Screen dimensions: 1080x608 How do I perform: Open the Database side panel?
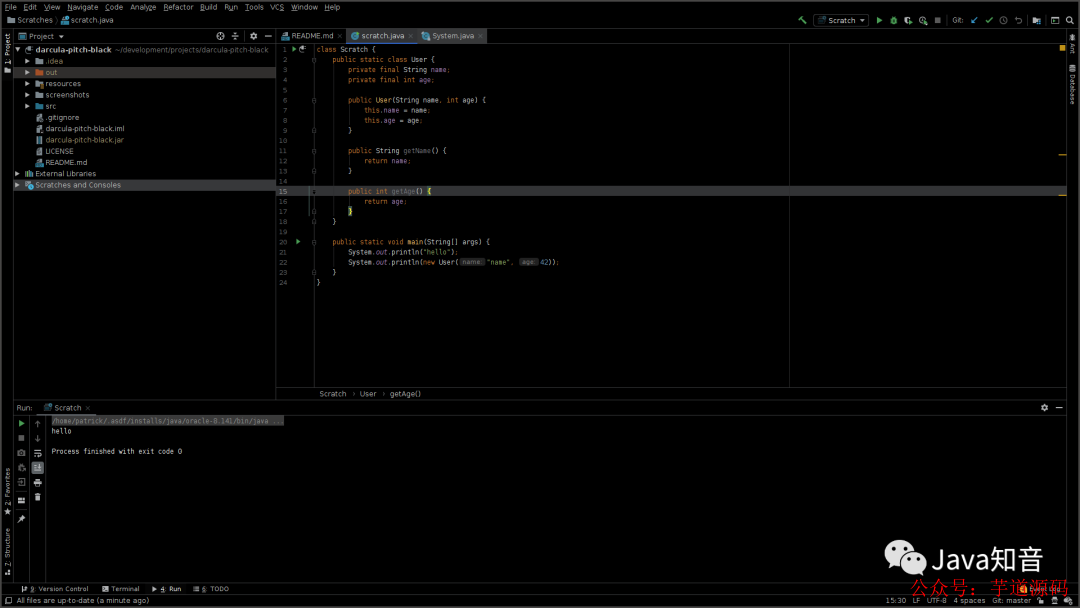pyautogui.click(x=1072, y=84)
